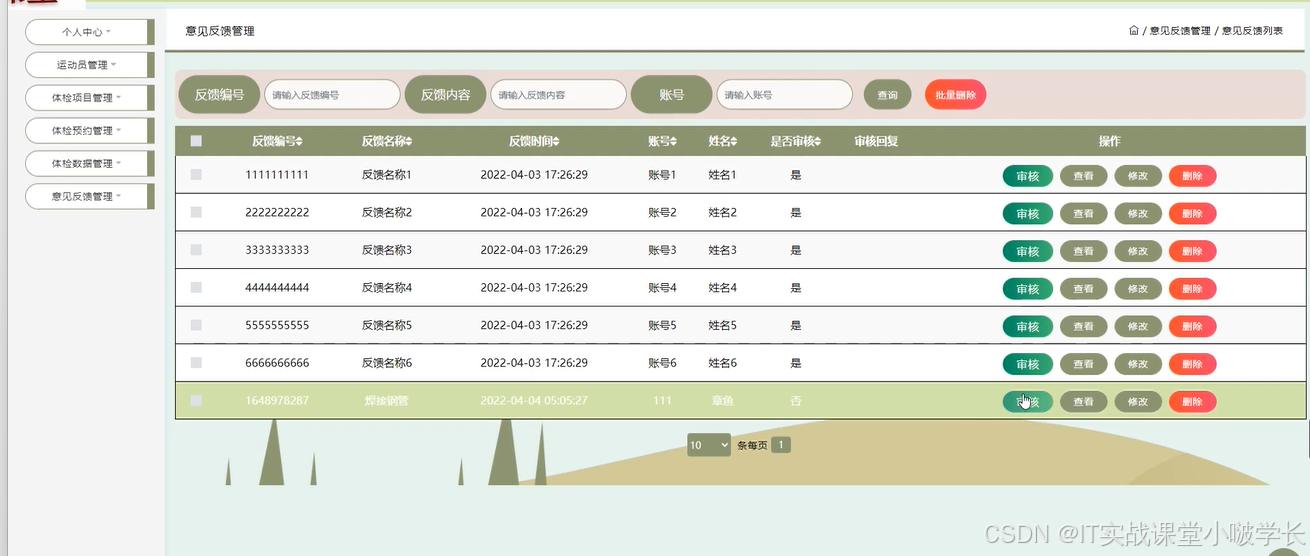
Task: Click 查看 for row 3333333333
Action: click(x=1083, y=251)
